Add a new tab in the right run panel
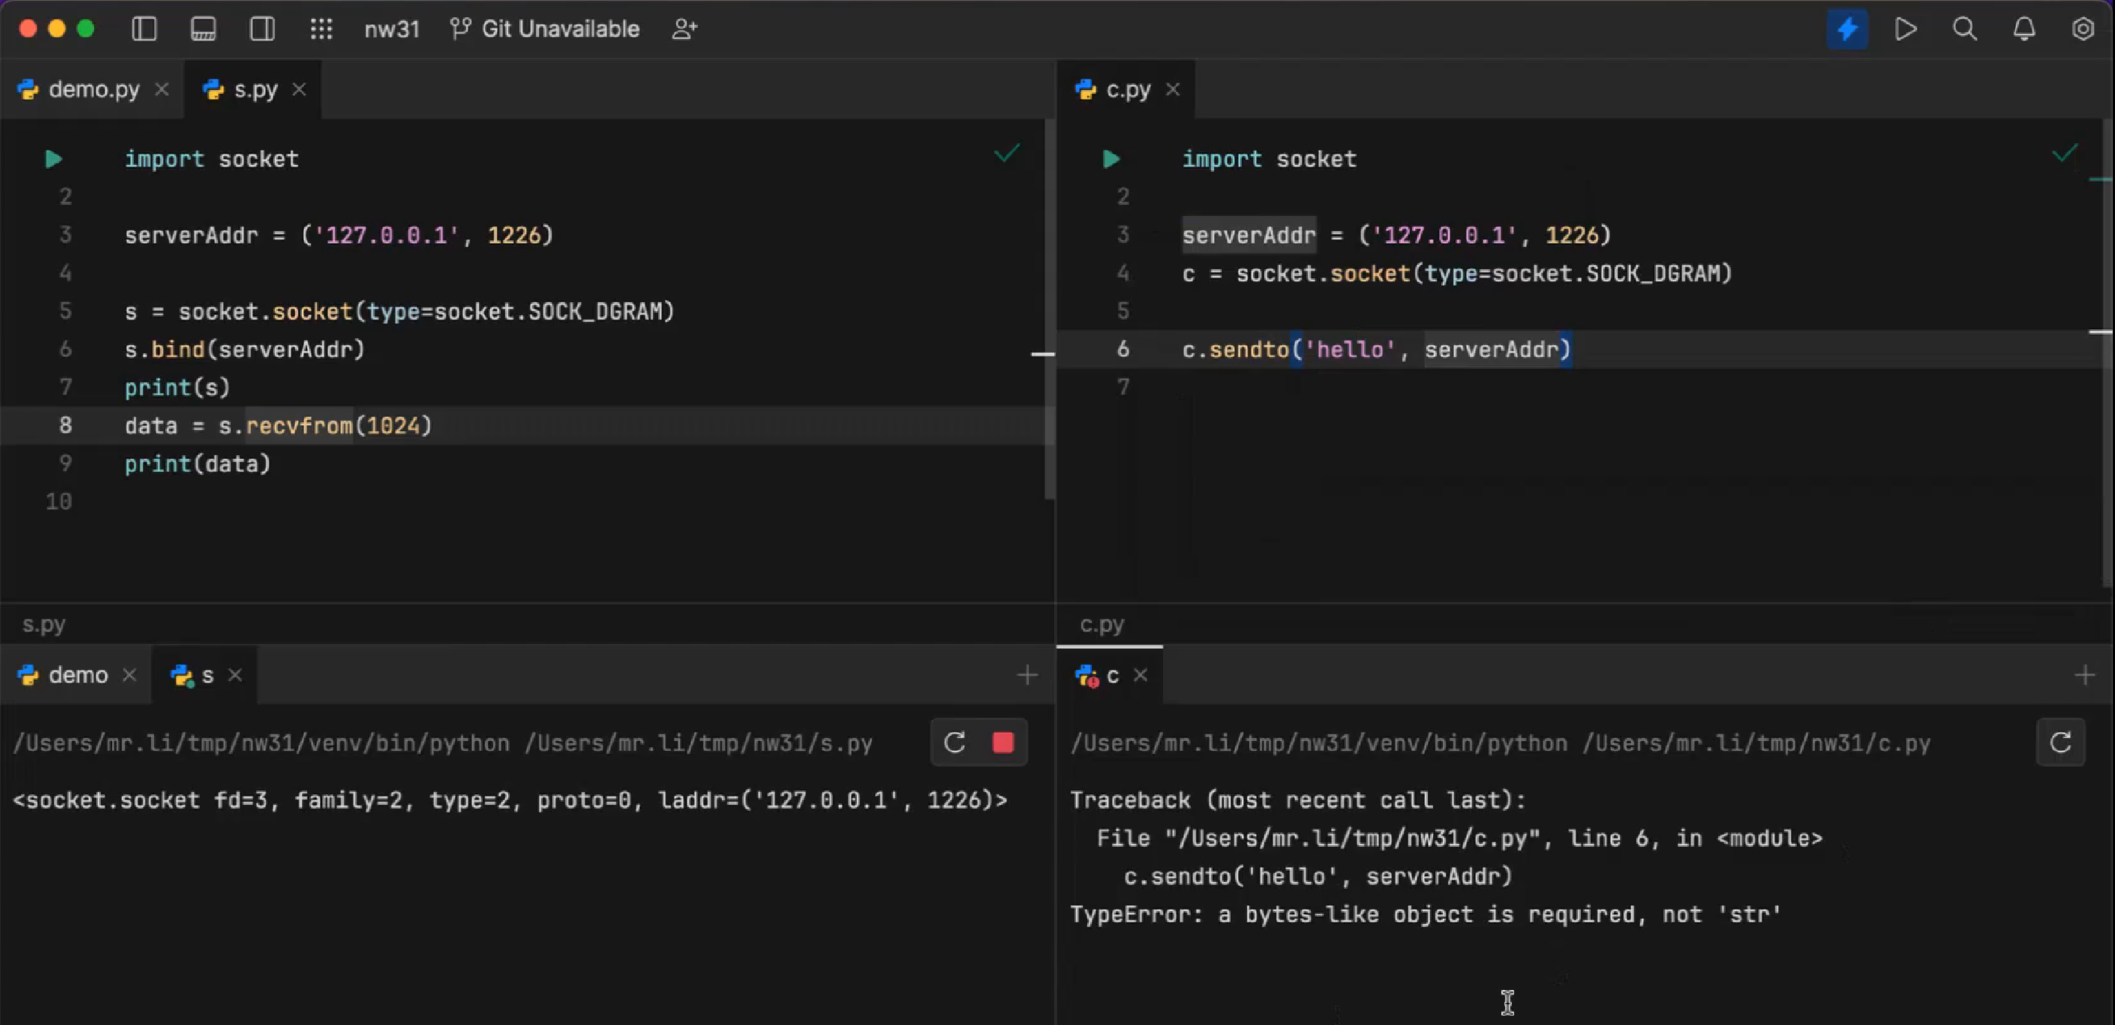The image size is (2115, 1025). 2085,676
